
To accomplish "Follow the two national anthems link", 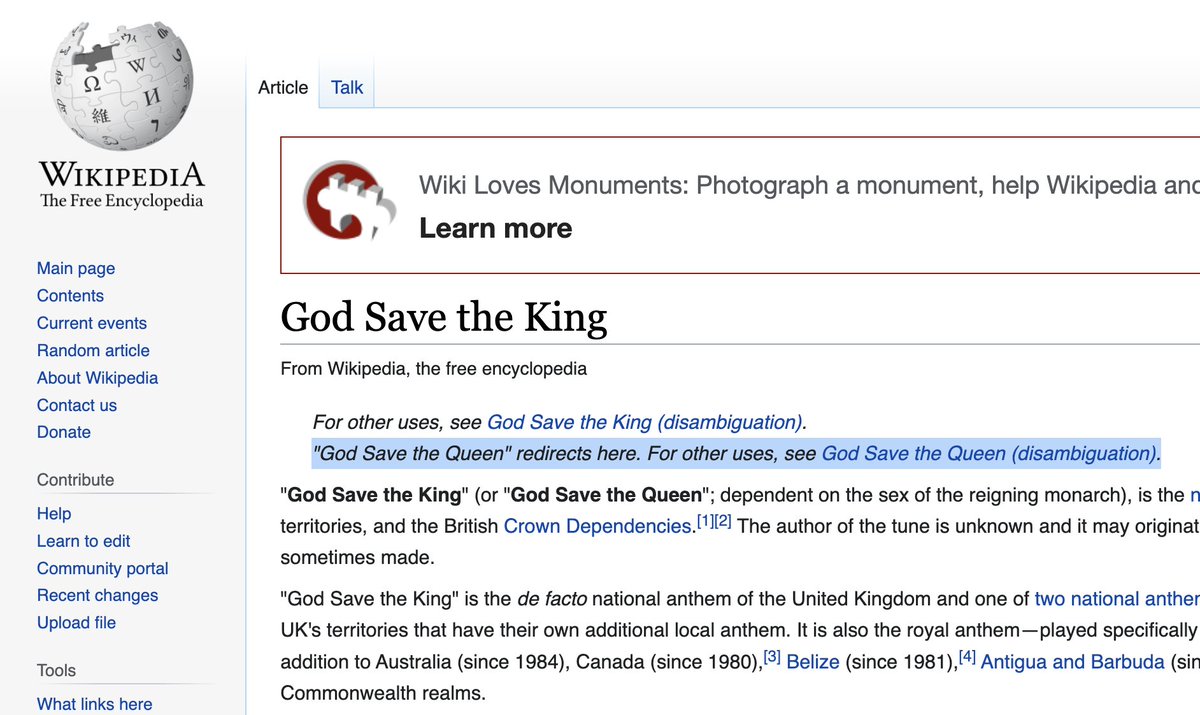I will coord(1117,599).
